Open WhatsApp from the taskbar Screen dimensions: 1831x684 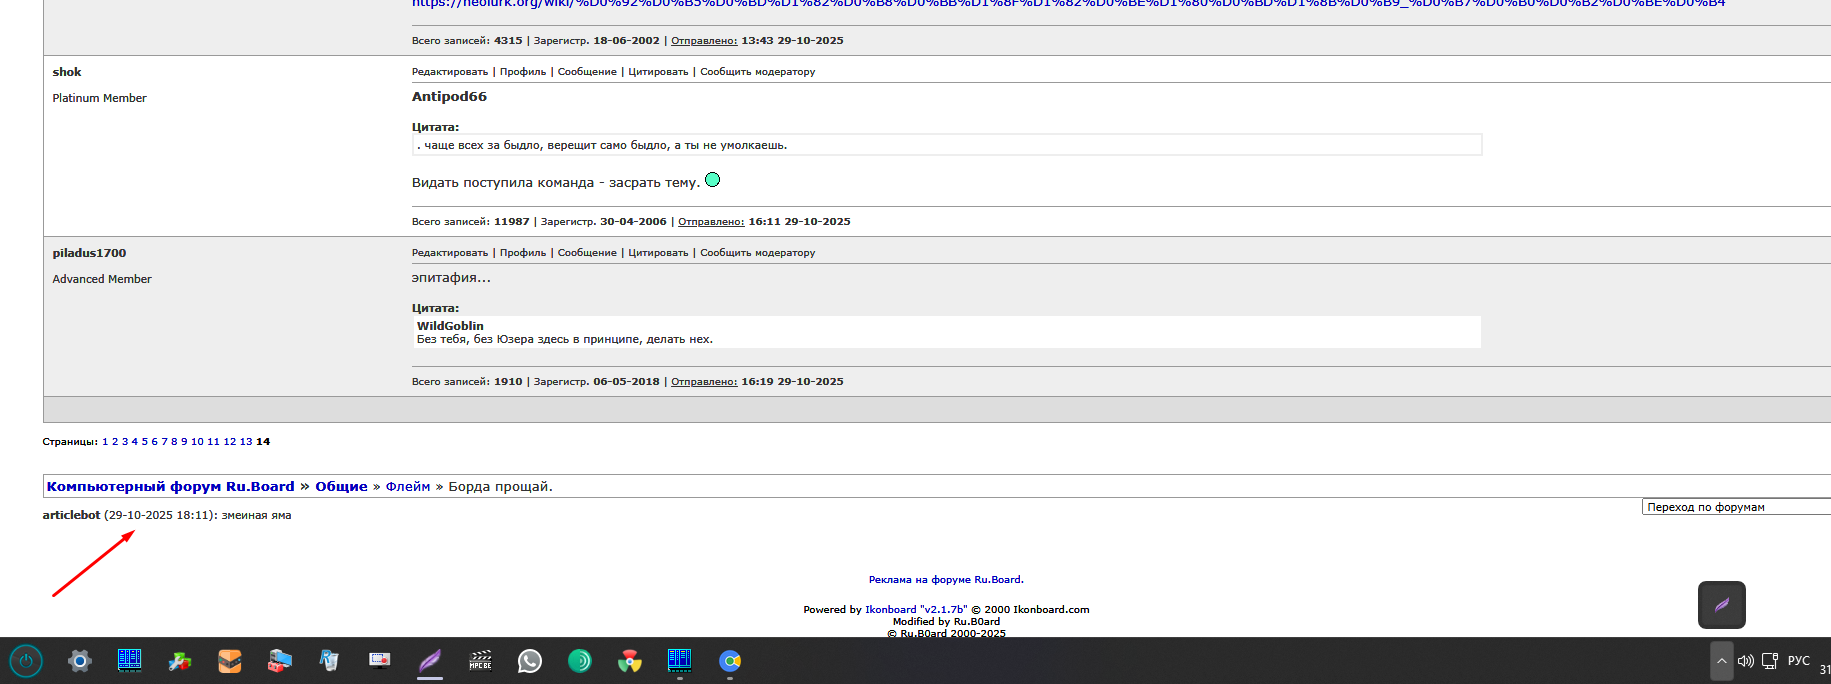pos(530,661)
